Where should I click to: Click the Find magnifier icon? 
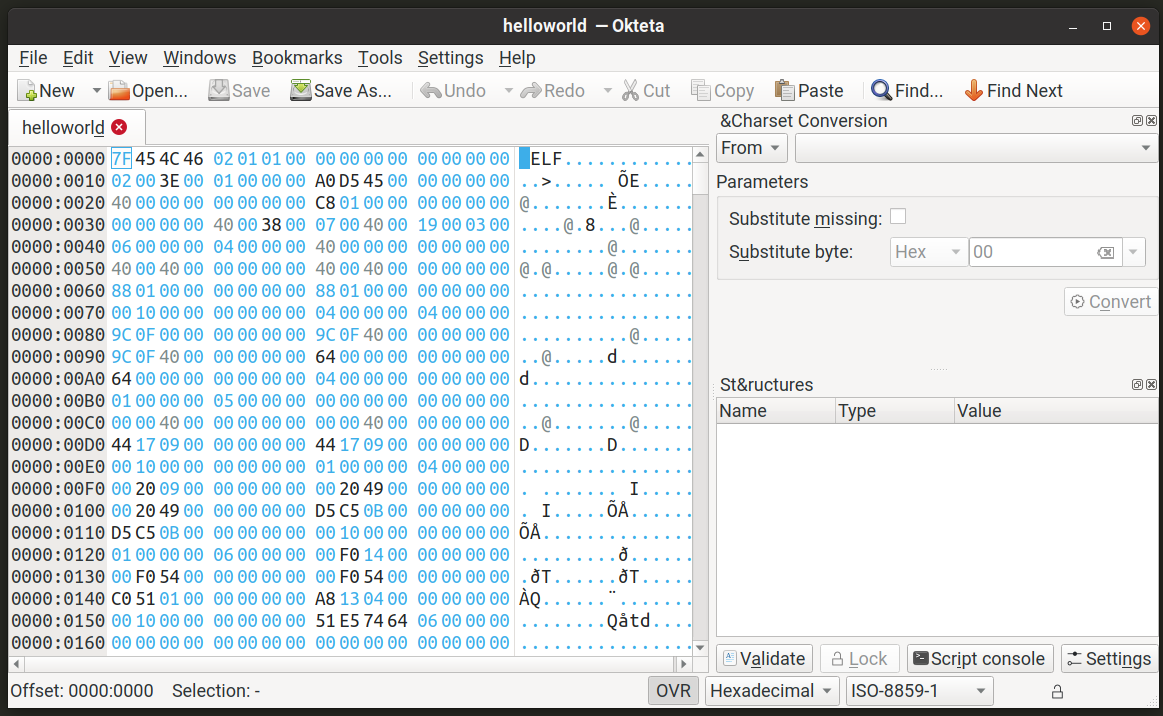click(881, 91)
